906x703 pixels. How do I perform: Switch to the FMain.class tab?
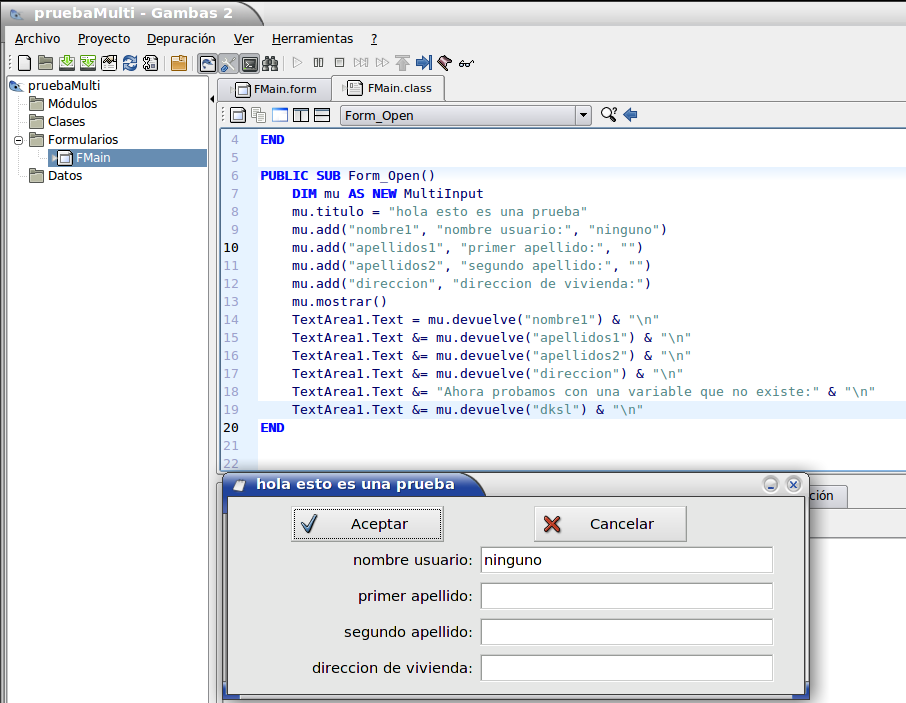(x=388, y=88)
